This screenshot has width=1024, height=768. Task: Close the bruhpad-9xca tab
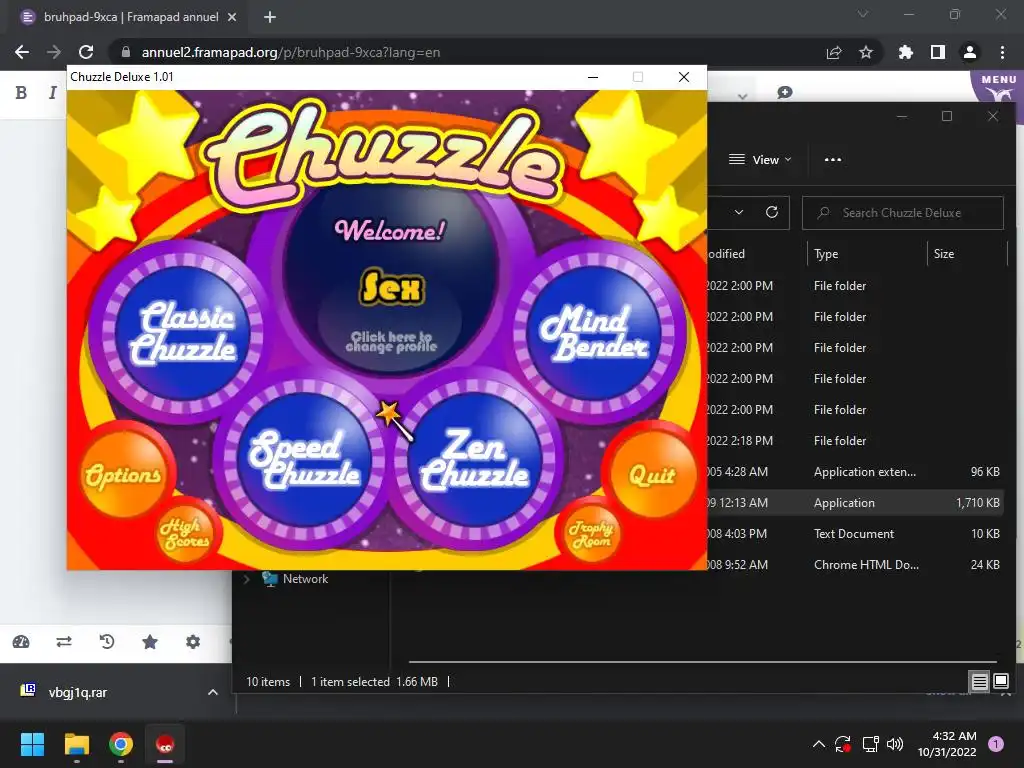[x=232, y=18]
